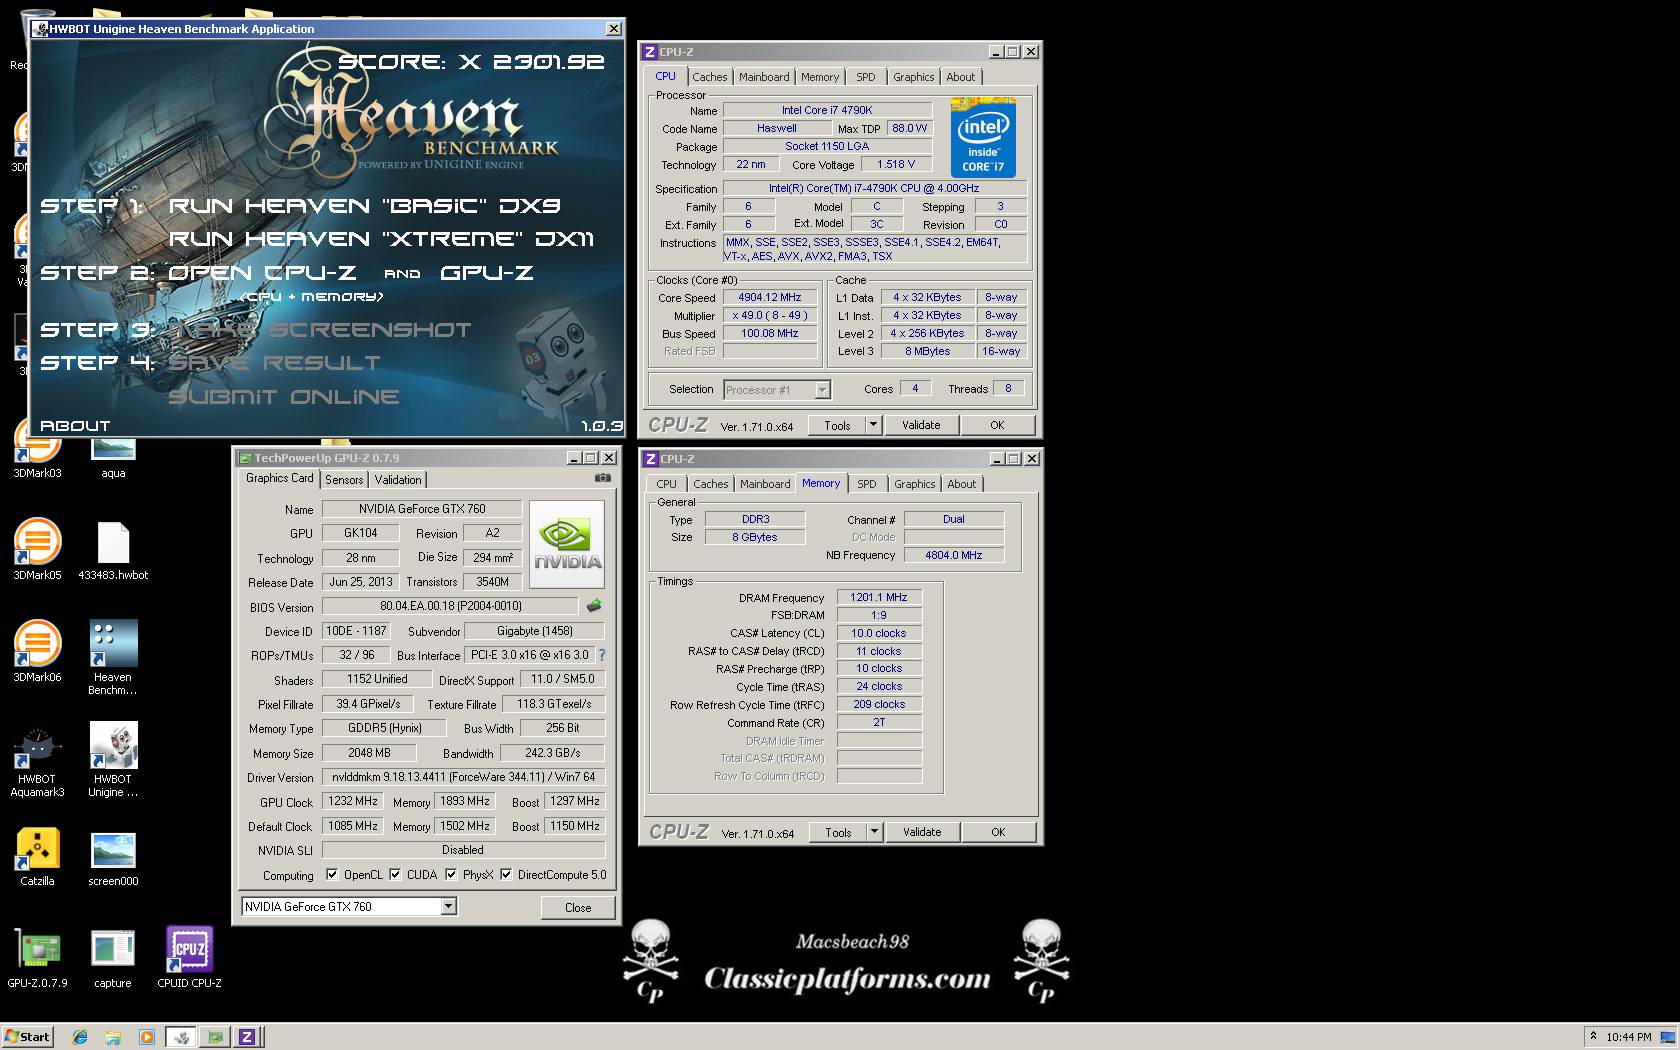Viewport: 1680px width, 1050px height.
Task: Show hidden system tray icons
Action: pyautogui.click(x=1593, y=1036)
